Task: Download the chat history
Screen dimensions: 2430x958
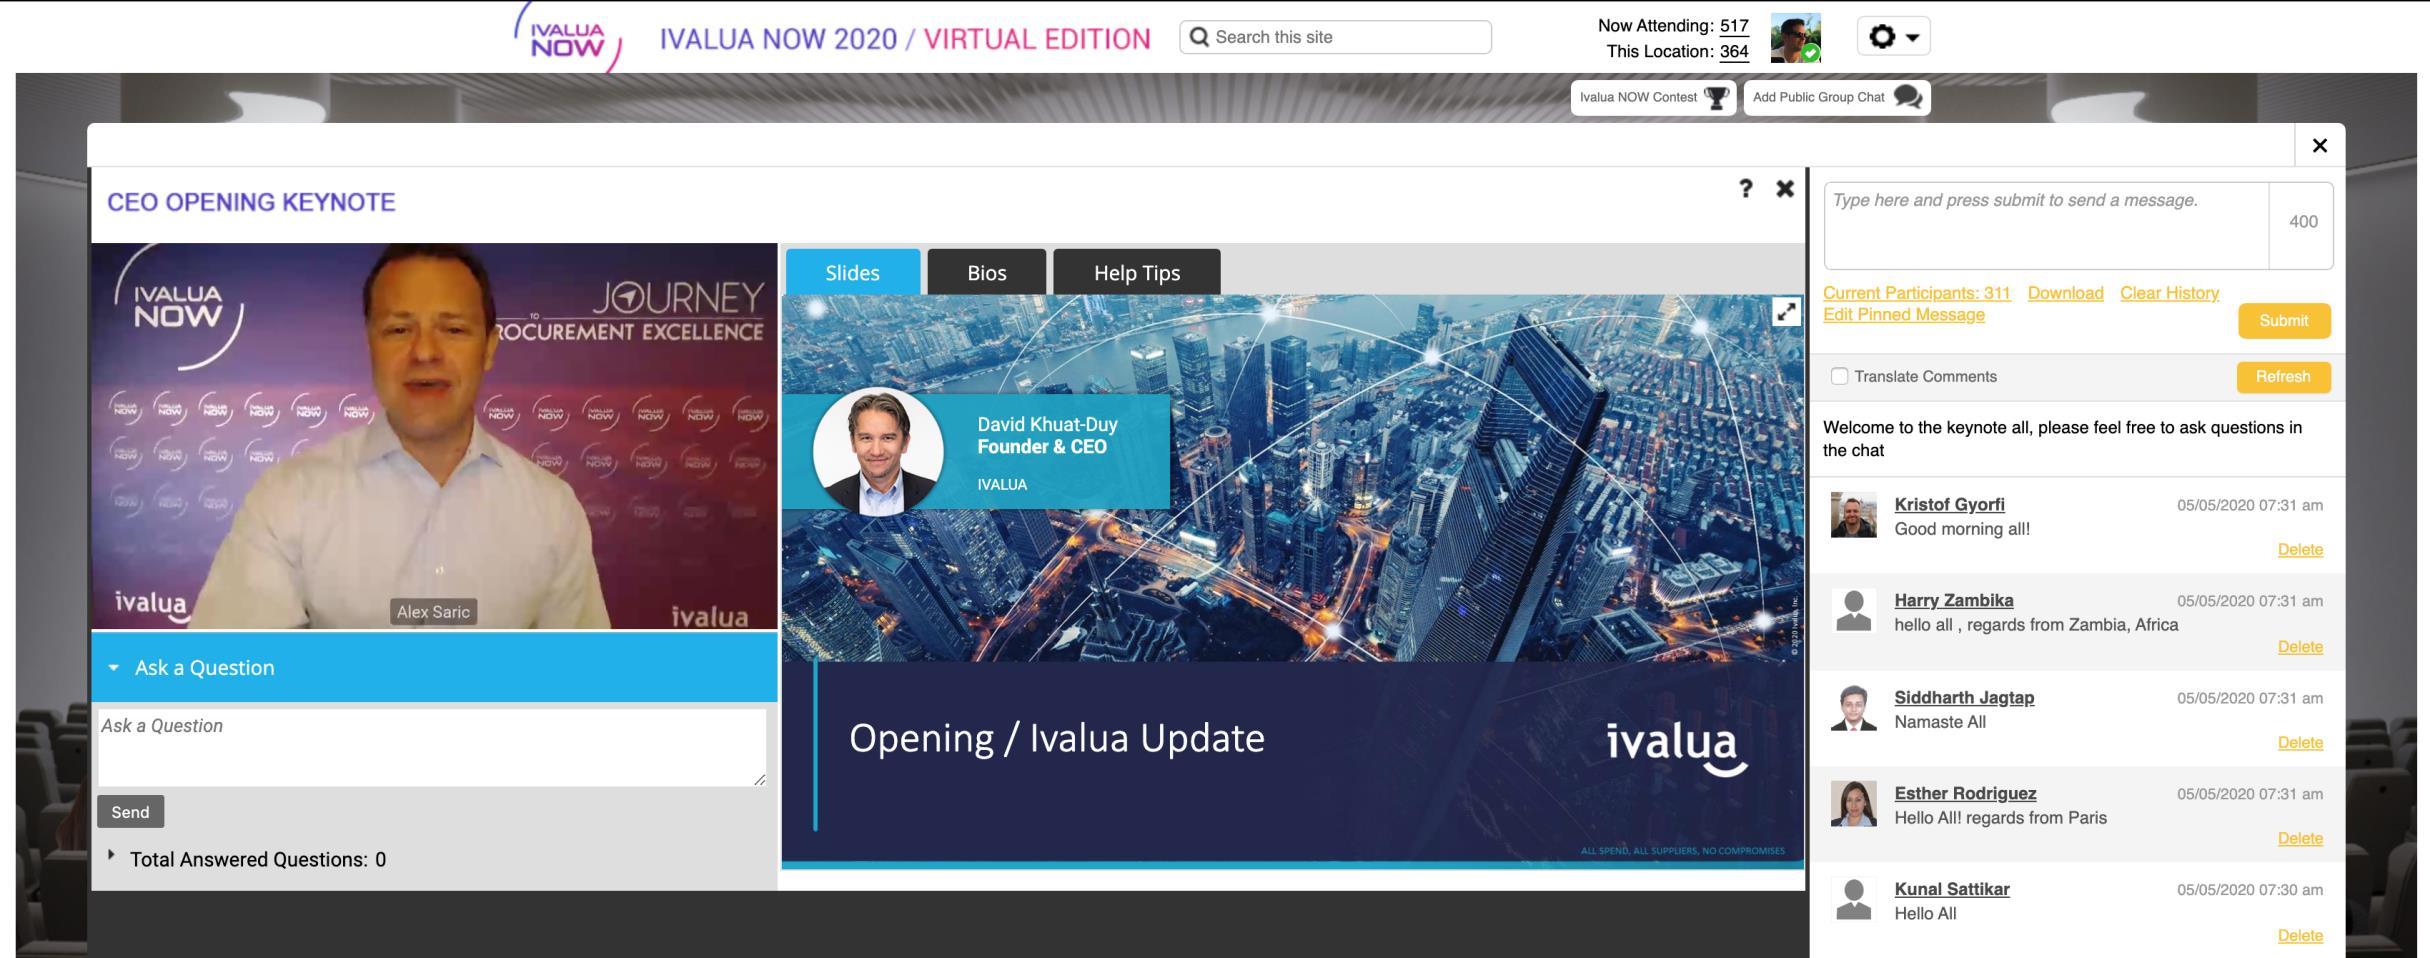Action: point(2065,293)
